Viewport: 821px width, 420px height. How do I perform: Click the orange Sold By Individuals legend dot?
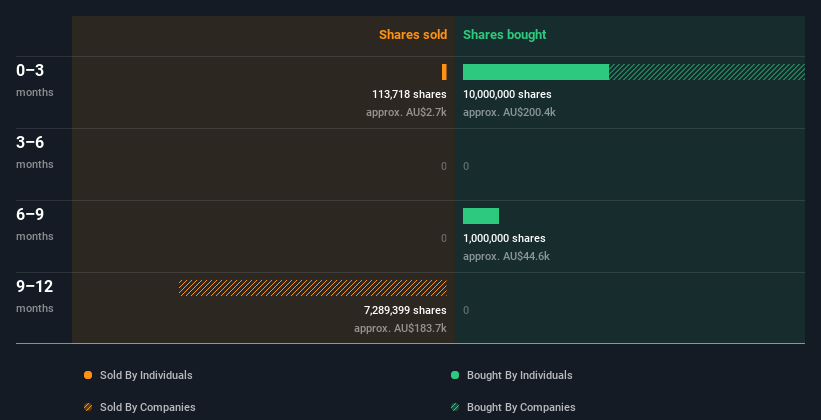[88, 375]
